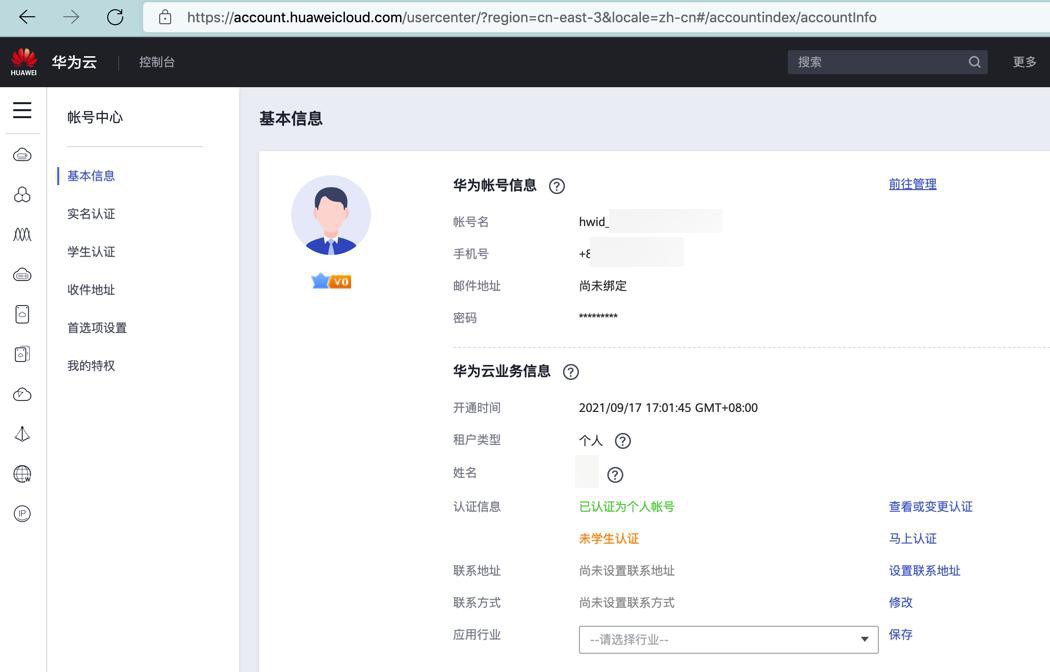Click 设置联系地址 link
This screenshot has height=672, width=1050.
[x=924, y=571]
